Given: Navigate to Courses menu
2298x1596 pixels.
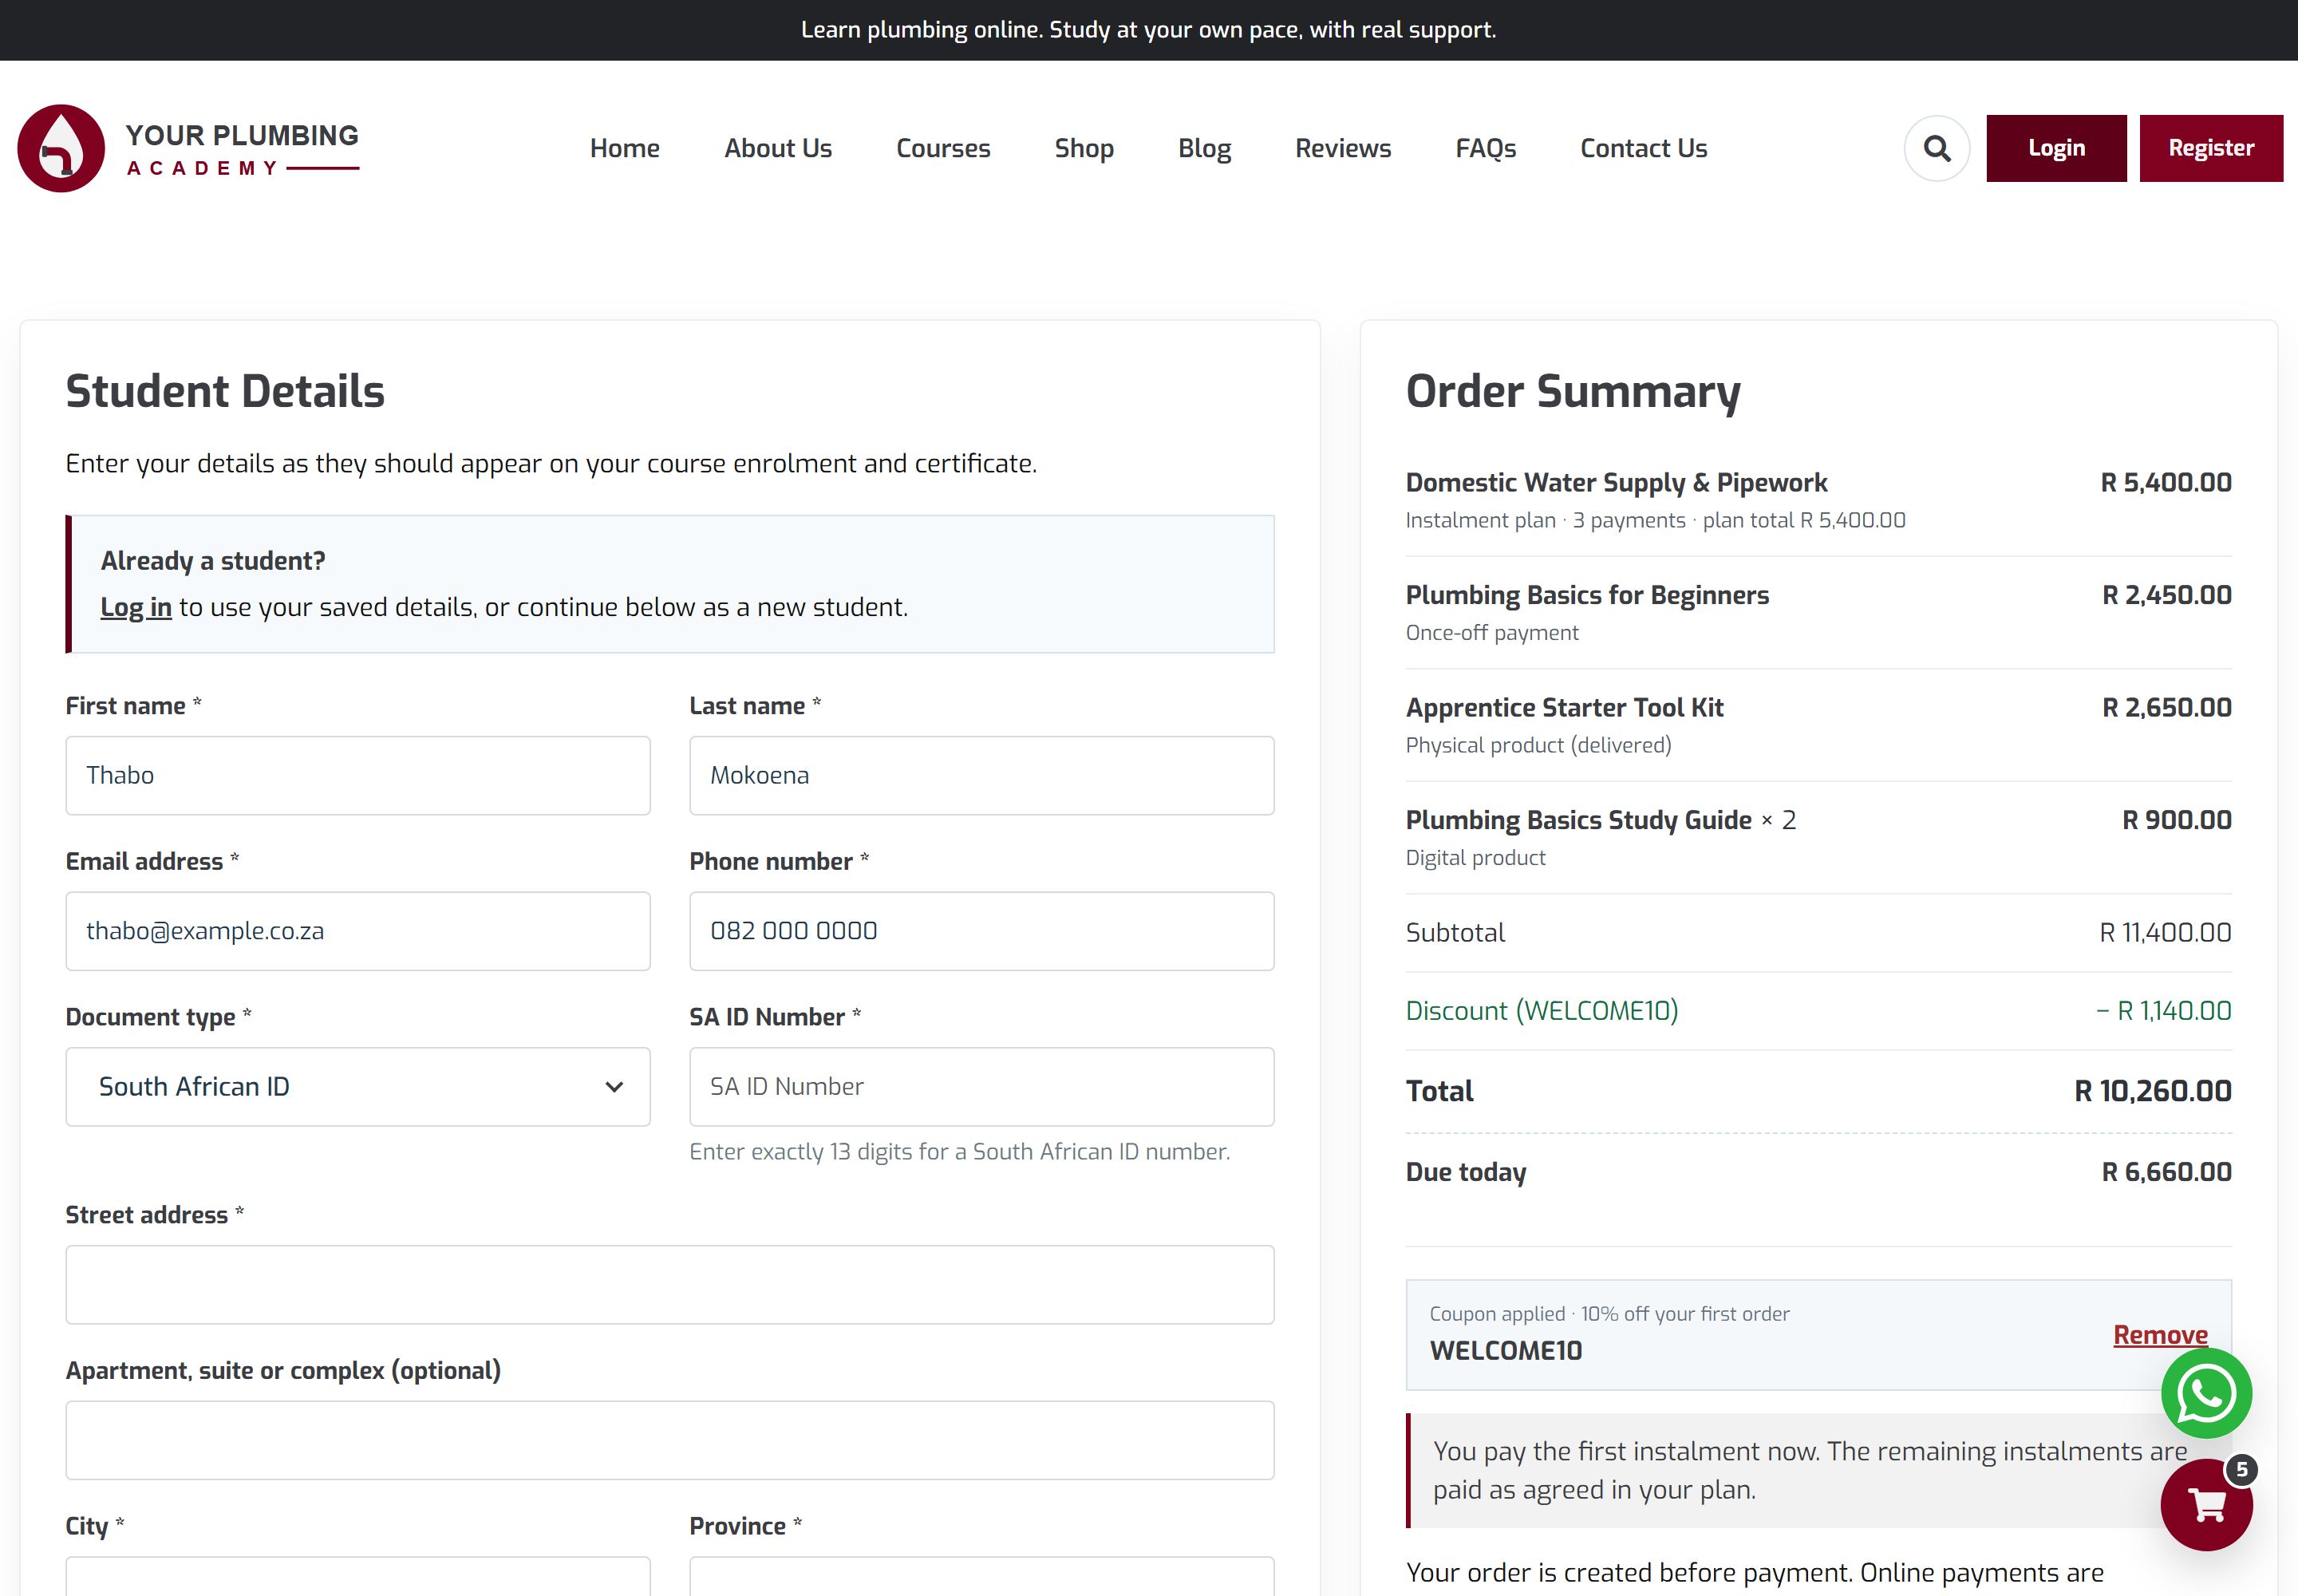Looking at the screenshot, I should tap(943, 148).
